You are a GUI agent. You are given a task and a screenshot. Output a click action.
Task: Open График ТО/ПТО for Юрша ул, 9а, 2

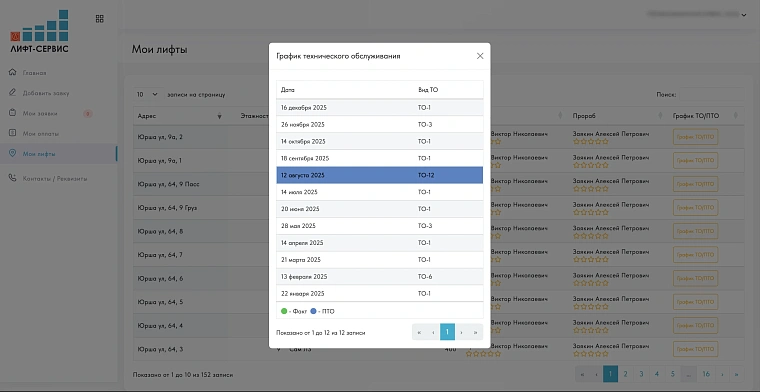(696, 137)
